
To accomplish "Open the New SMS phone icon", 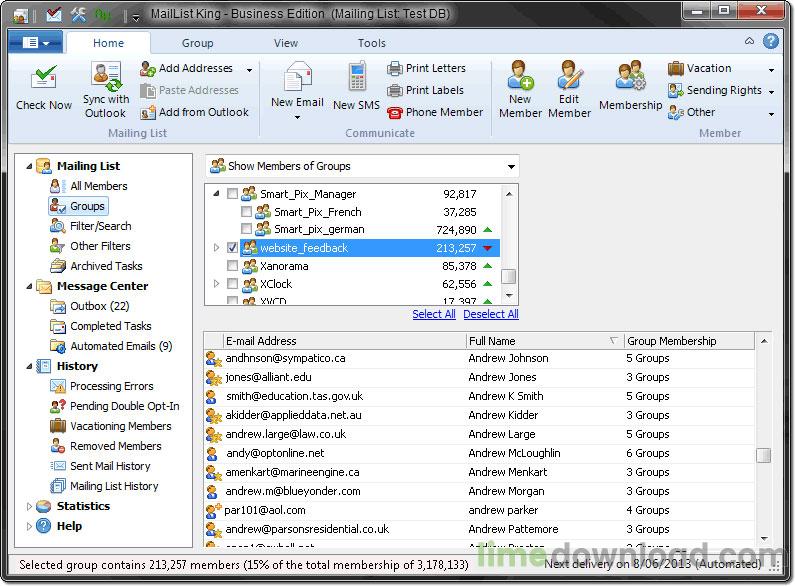I will [357, 78].
